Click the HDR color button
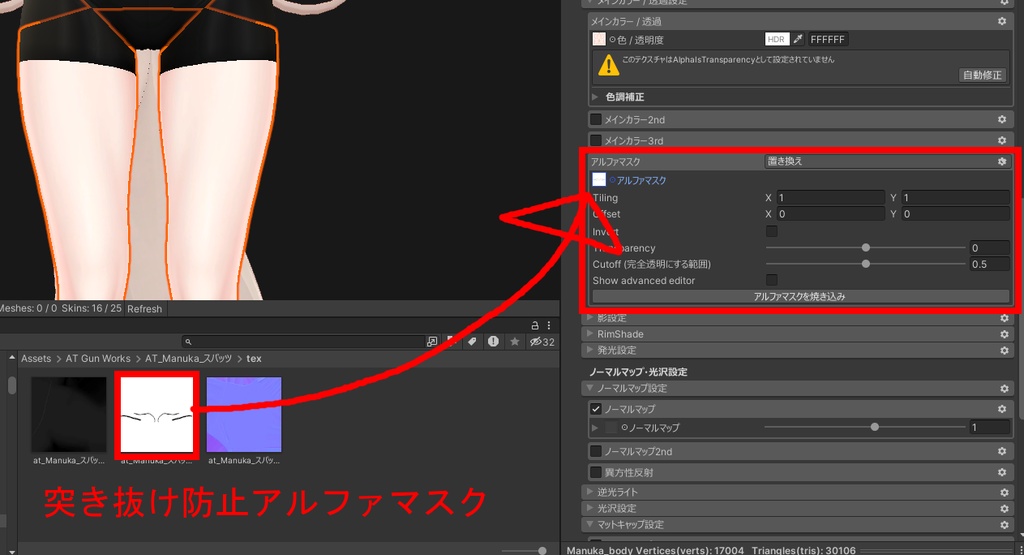 coord(776,39)
